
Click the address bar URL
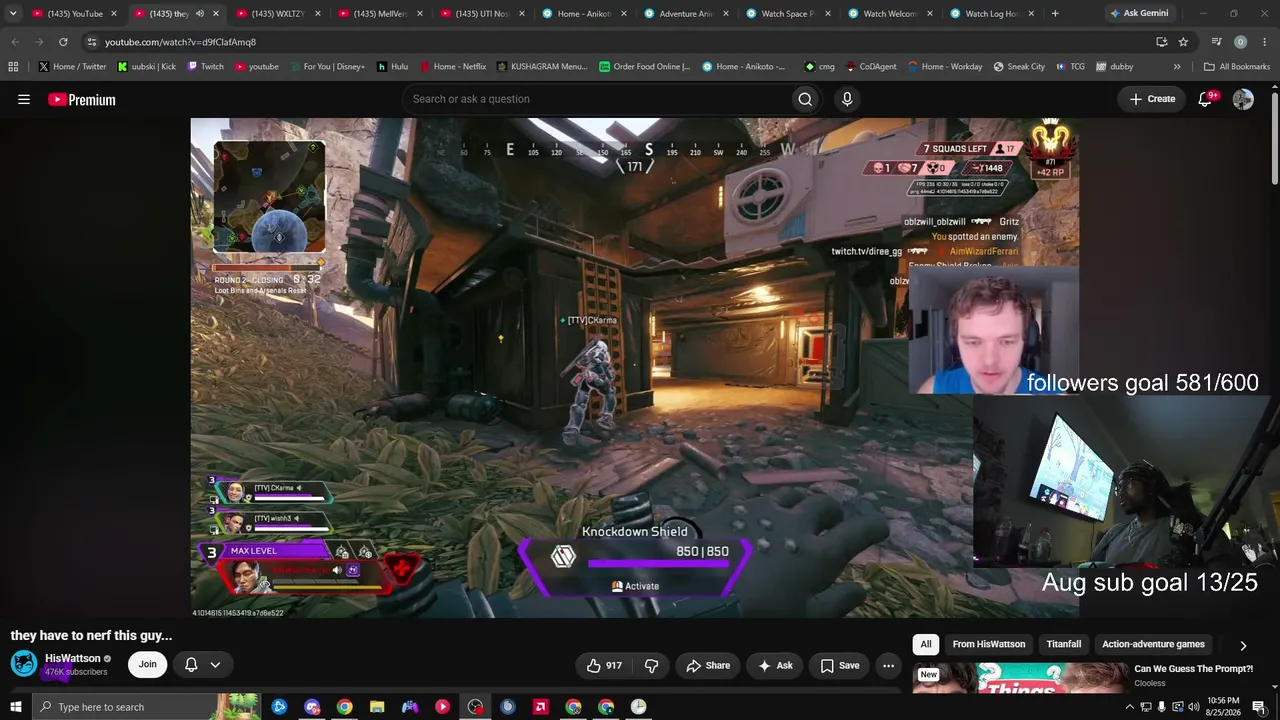click(180, 42)
